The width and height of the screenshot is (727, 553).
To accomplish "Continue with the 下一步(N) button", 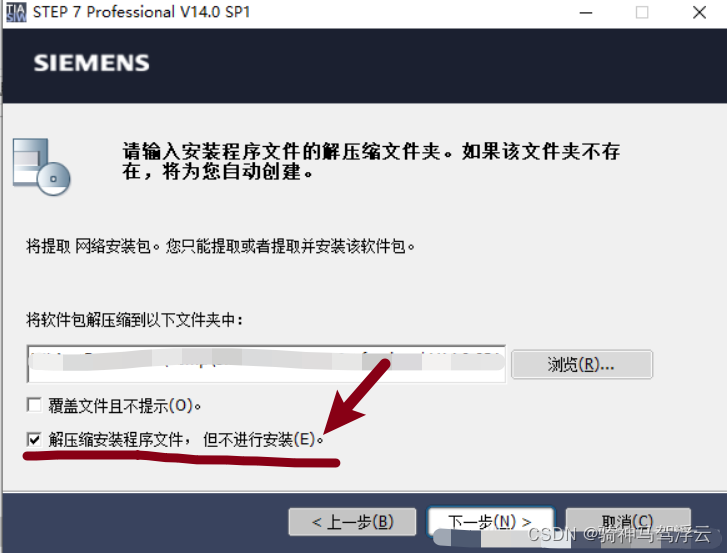I will pos(490,522).
